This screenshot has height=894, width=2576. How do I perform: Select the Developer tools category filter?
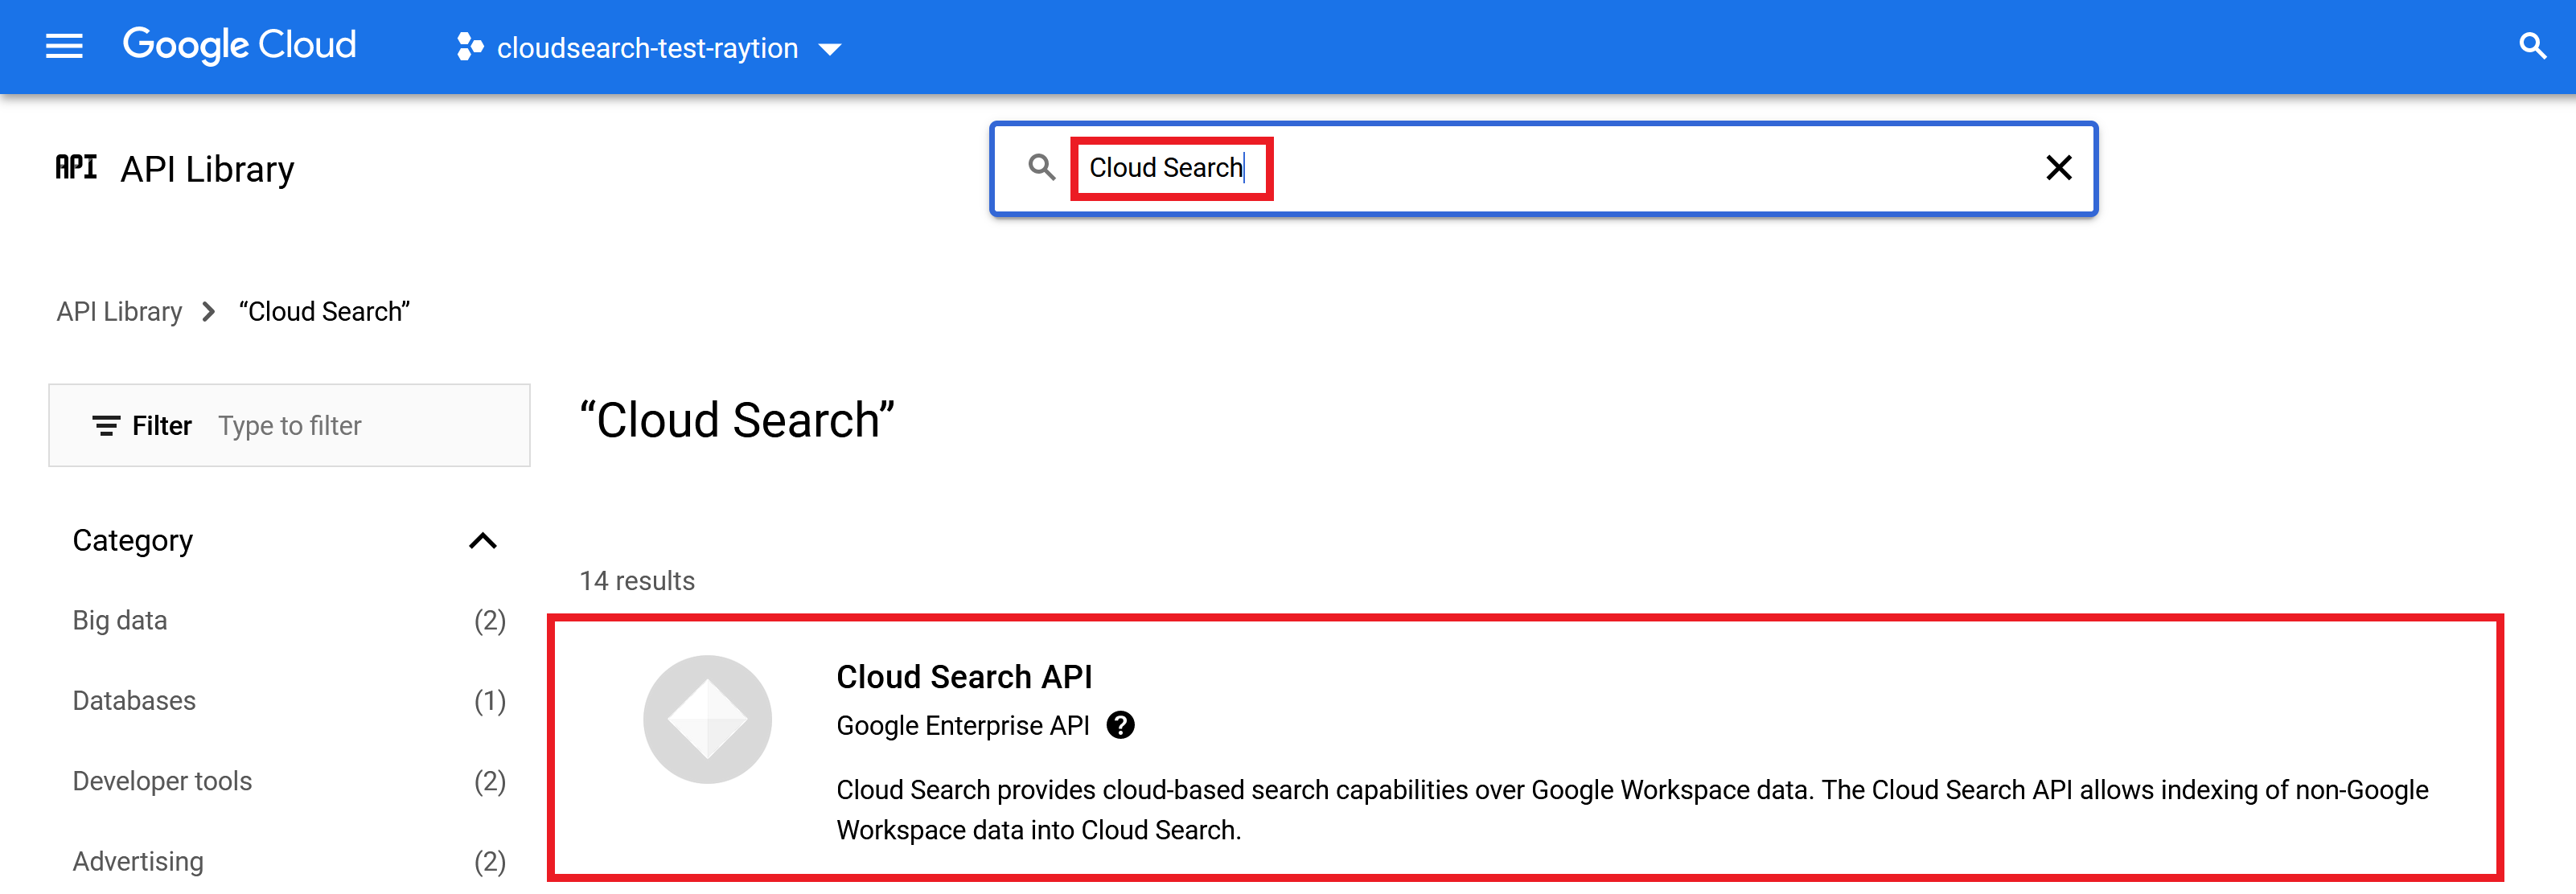click(162, 780)
